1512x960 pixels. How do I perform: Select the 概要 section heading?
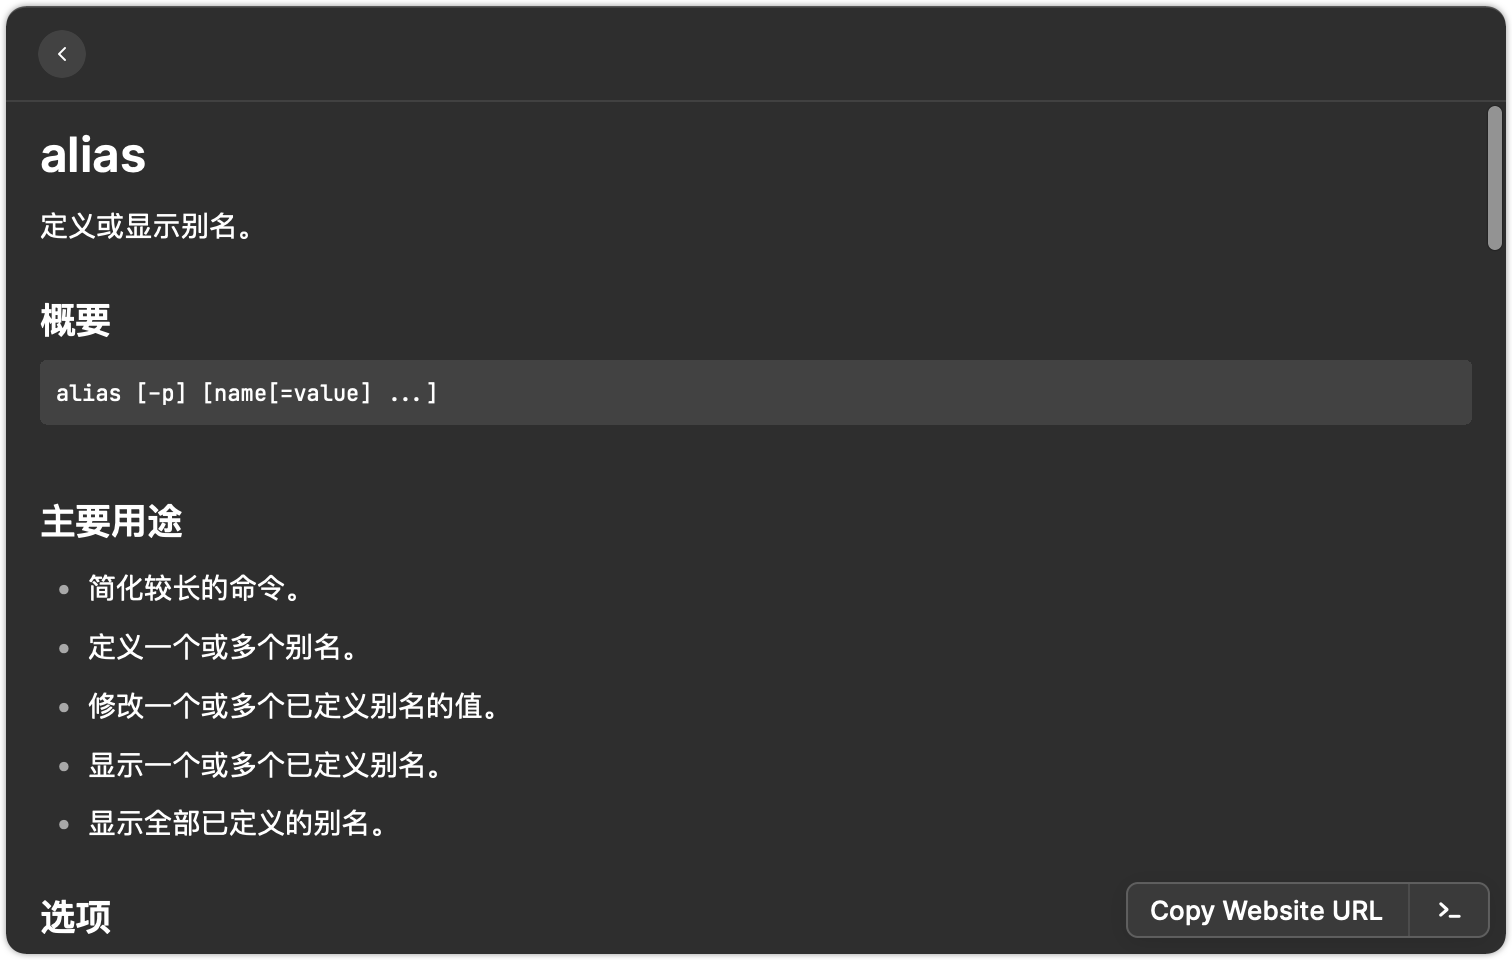coord(75,320)
